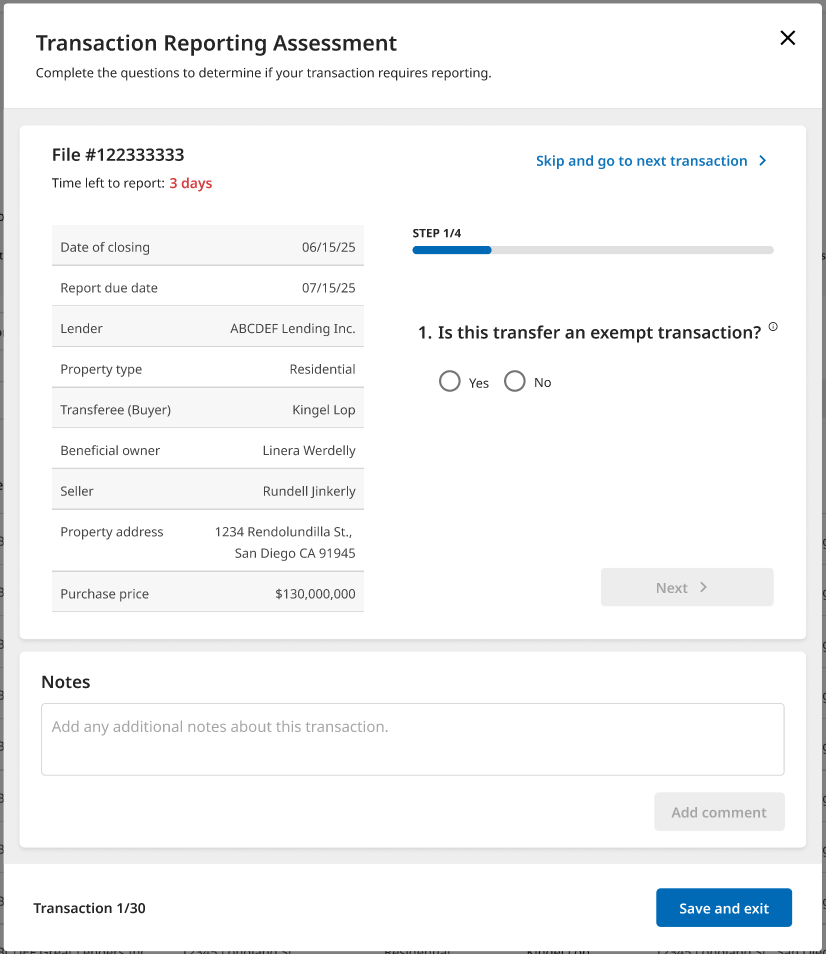Click the info icon beside exempt transaction question

pyautogui.click(x=773, y=327)
